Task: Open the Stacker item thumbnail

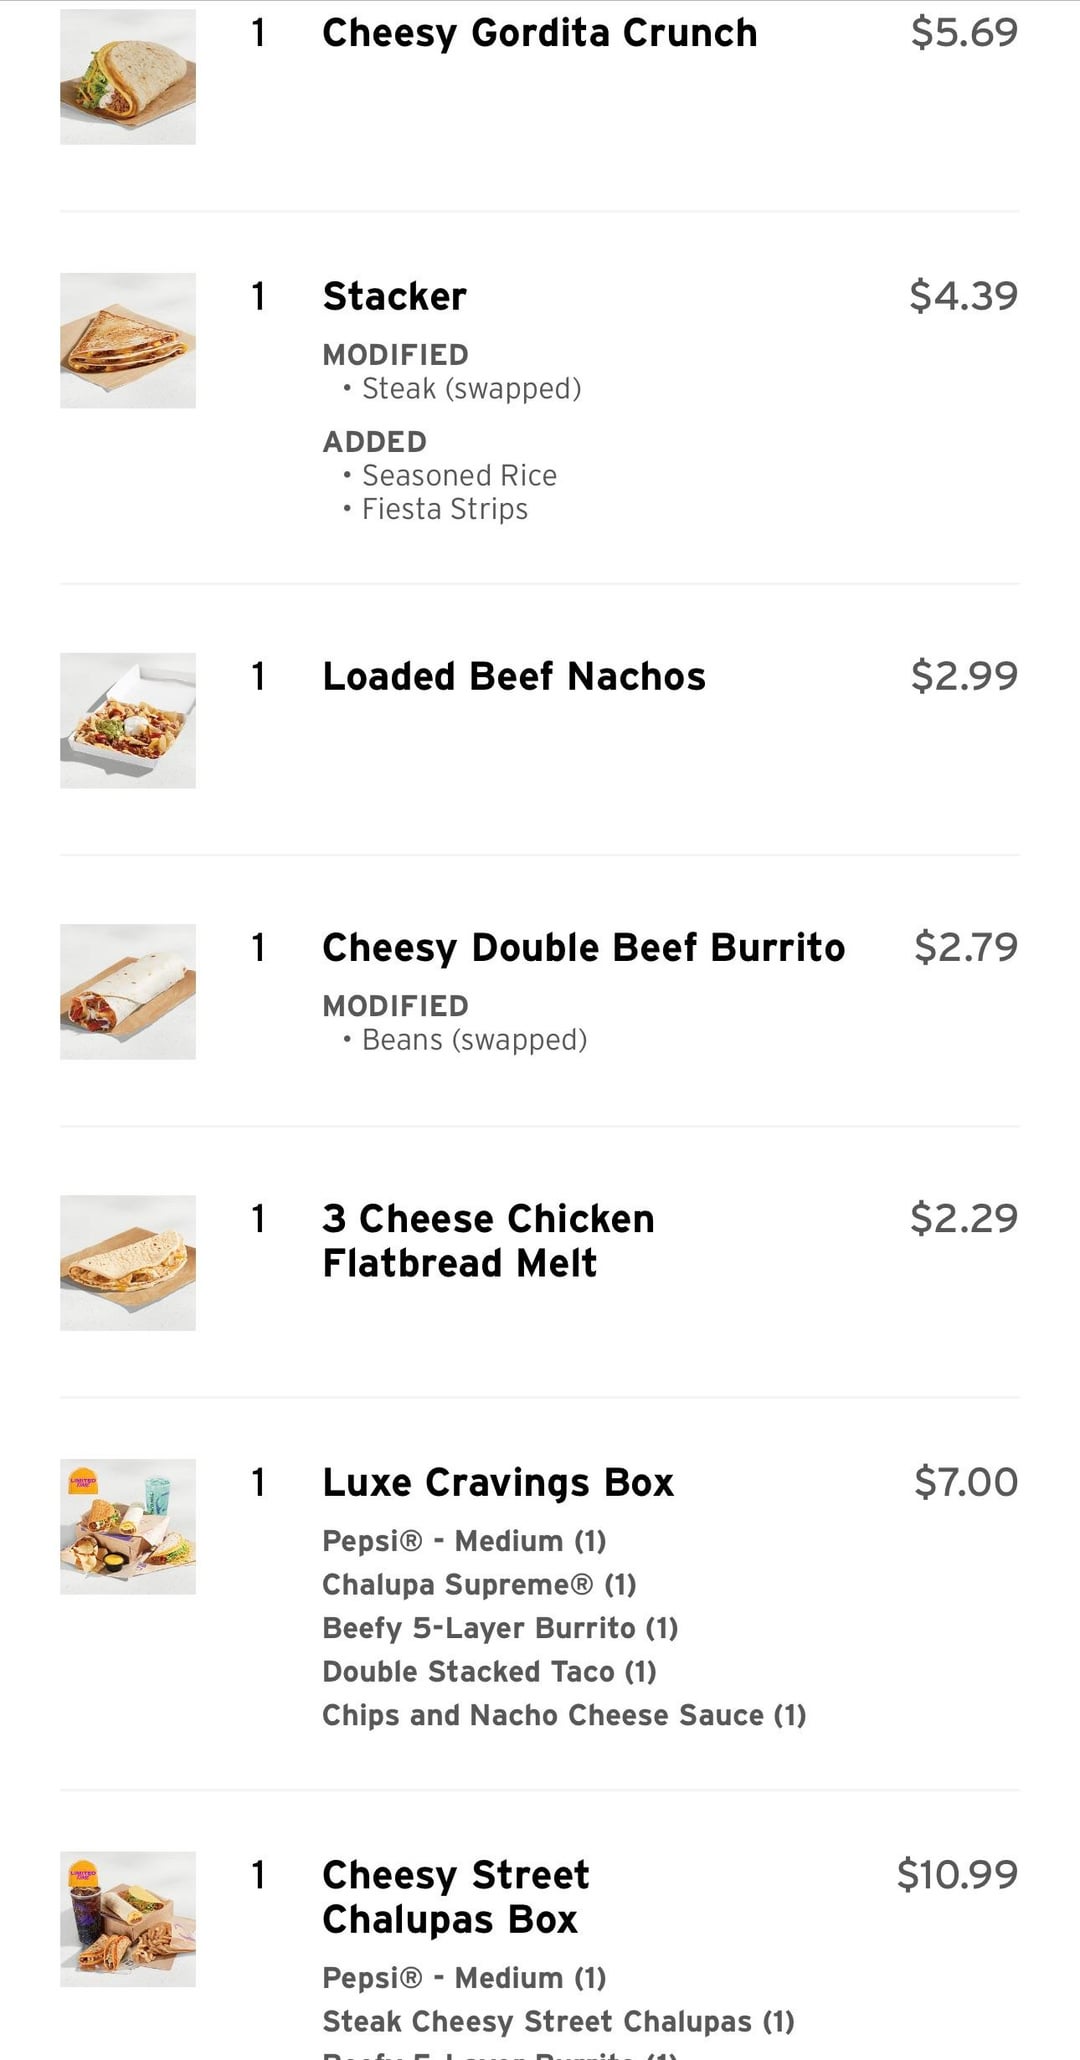Action: pyautogui.click(x=128, y=340)
